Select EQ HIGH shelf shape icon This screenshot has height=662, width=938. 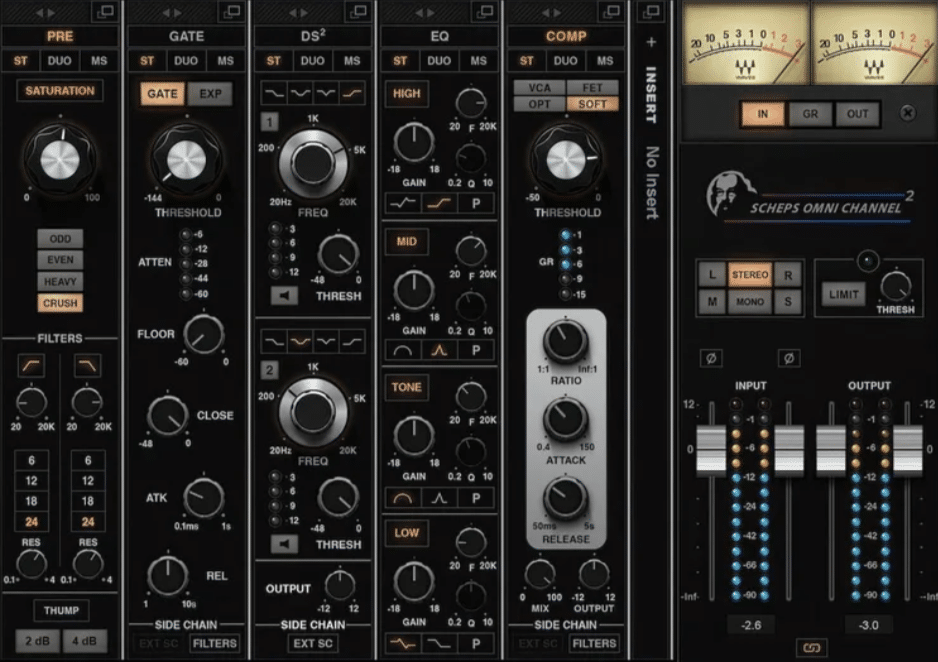[x=440, y=203]
